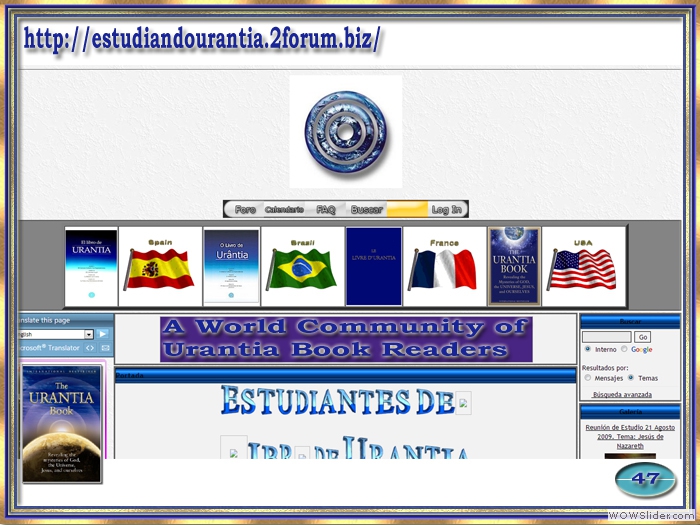Open O Livro de Urântia cover
The image size is (700, 525).
click(x=231, y=267)
